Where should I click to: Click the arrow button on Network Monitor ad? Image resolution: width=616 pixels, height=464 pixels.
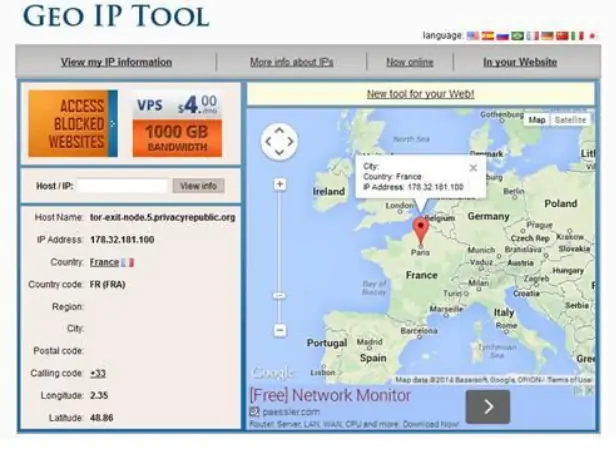pyautogui.click(x=488, y=407)
